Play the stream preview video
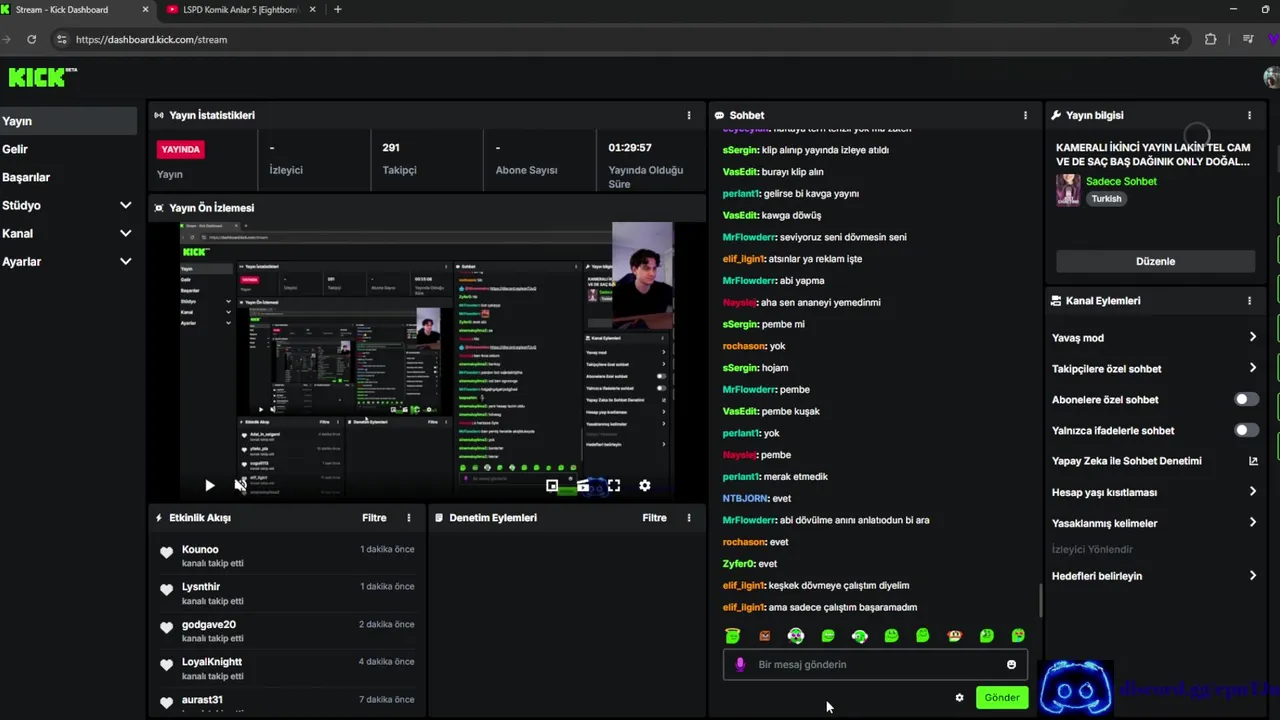 209,485
